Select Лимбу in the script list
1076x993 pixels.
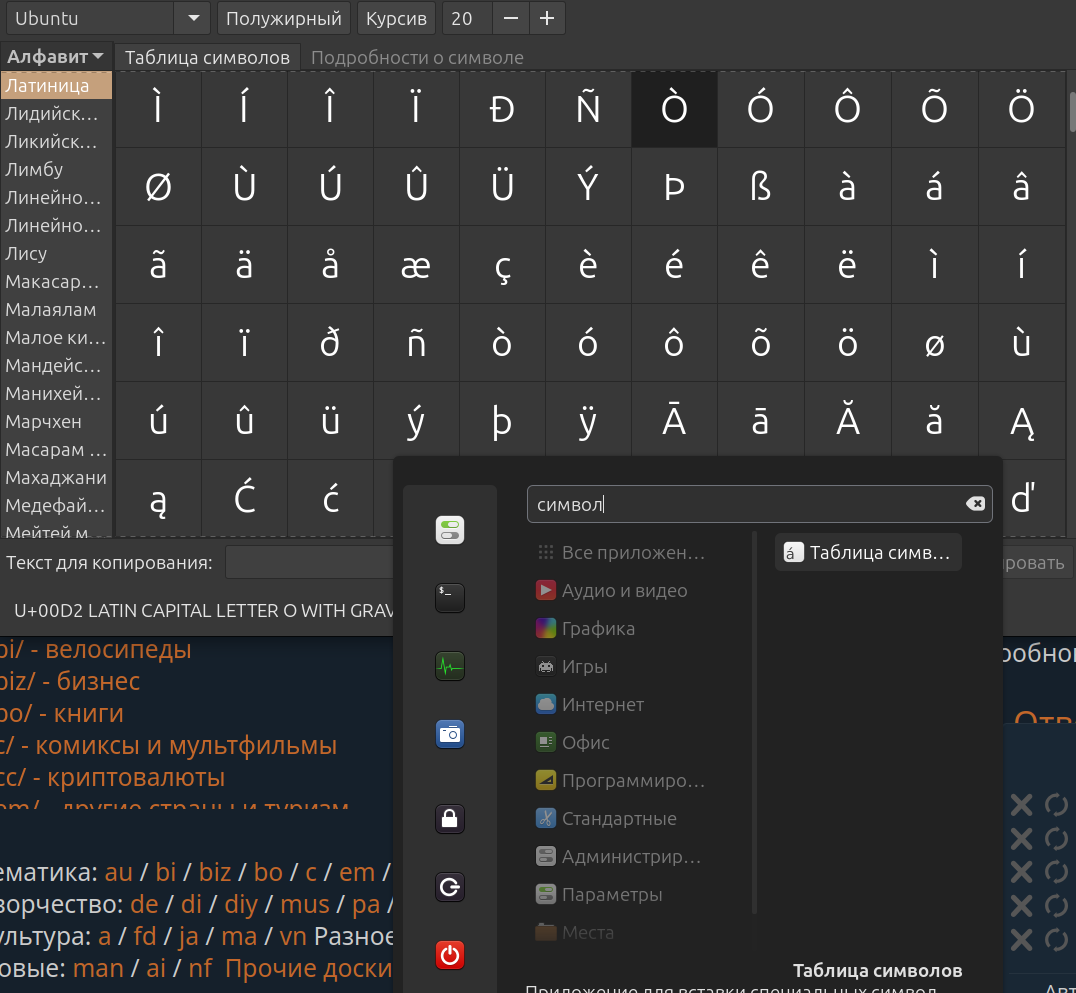[56, 170]
